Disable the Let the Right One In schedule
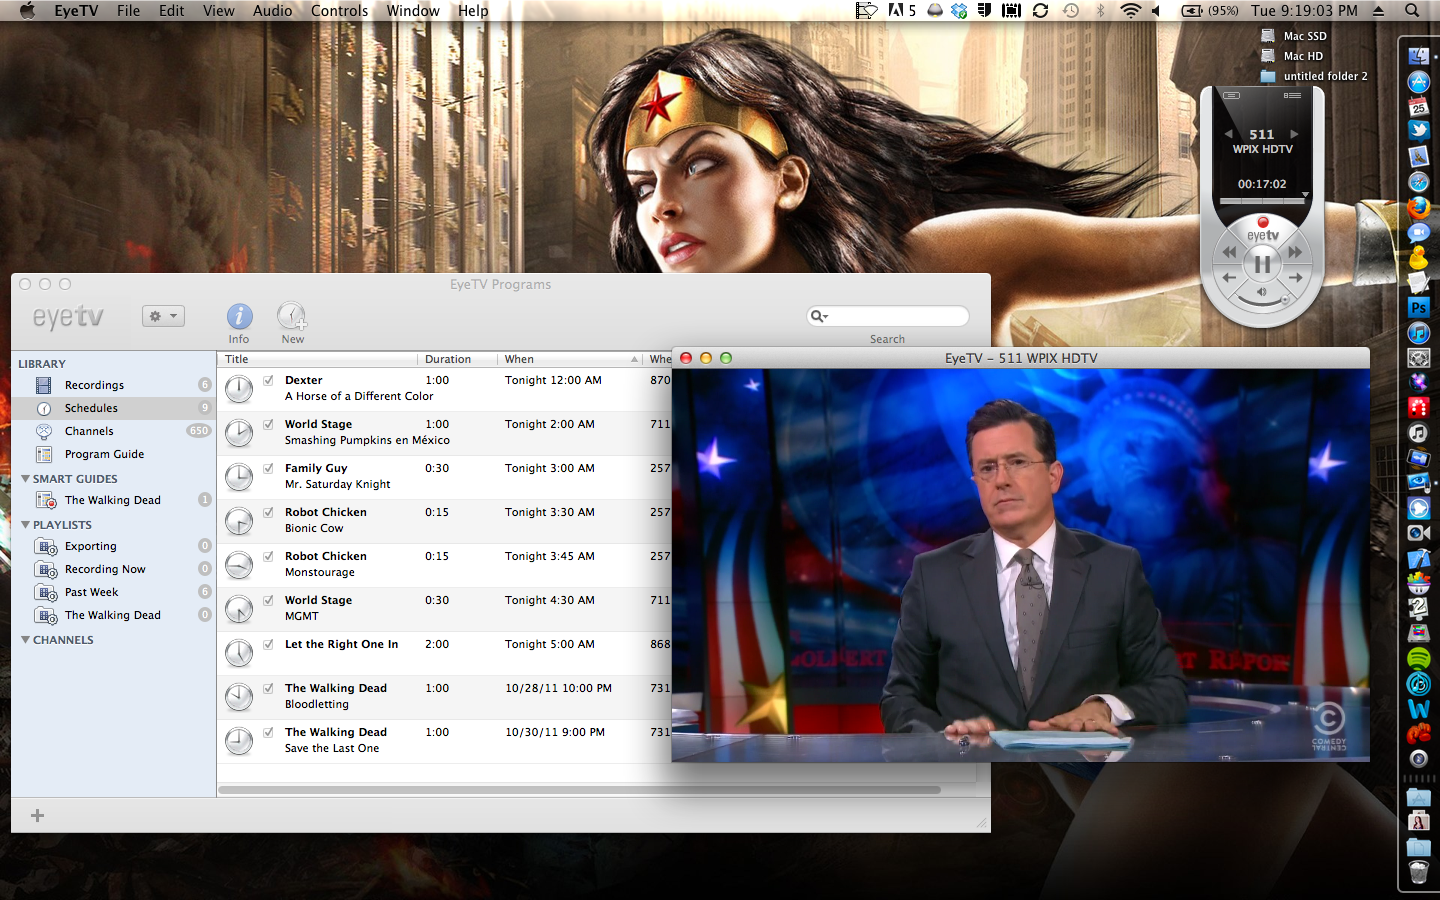Image resolution: width=1440 pixels, height=900 pixels. click(x=269, y=644)
